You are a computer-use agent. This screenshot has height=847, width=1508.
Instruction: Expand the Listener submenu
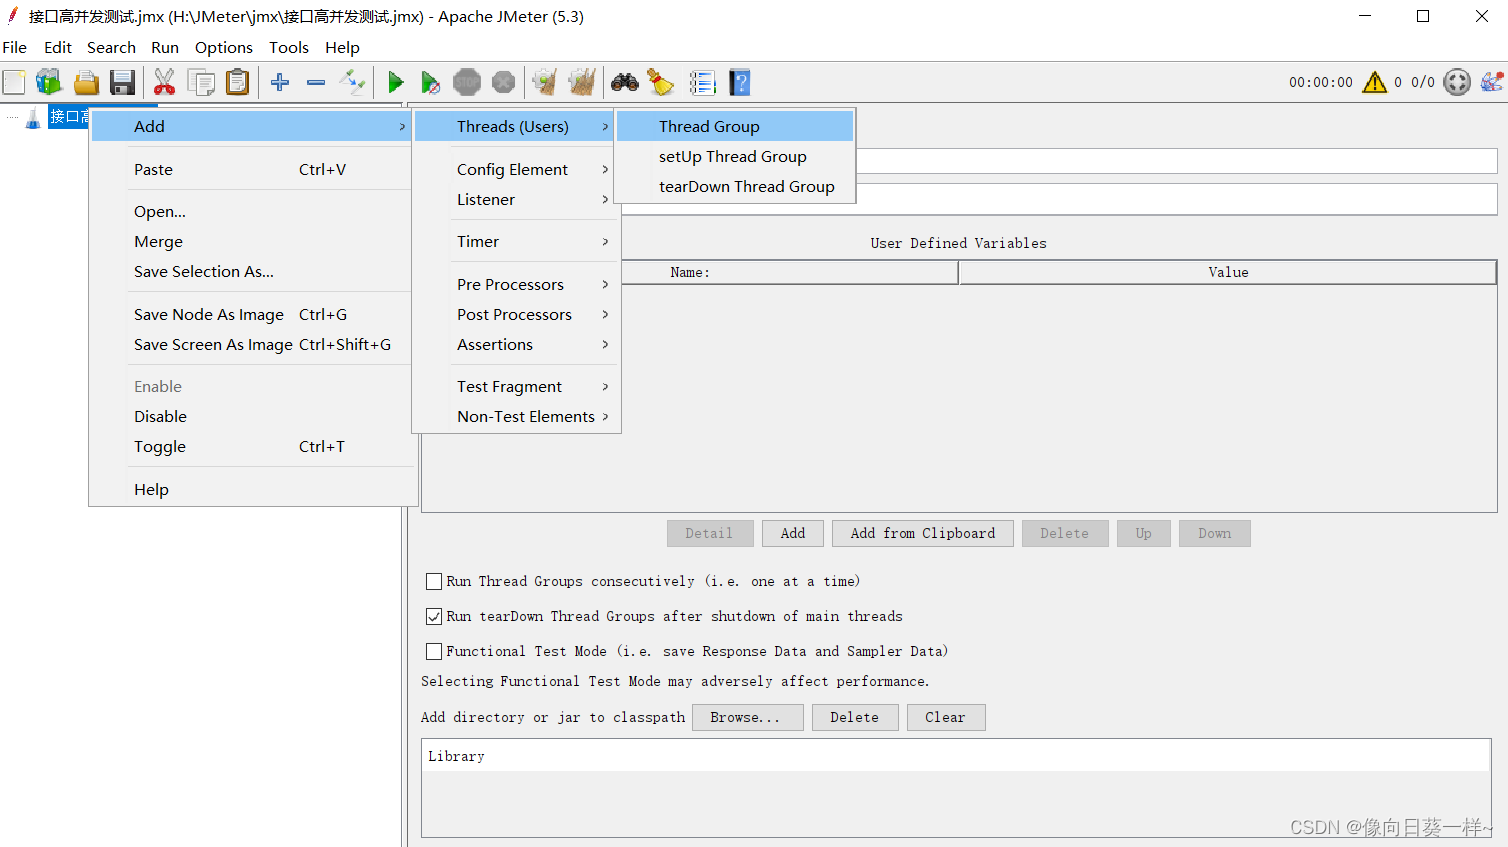(x=513, y=199)
